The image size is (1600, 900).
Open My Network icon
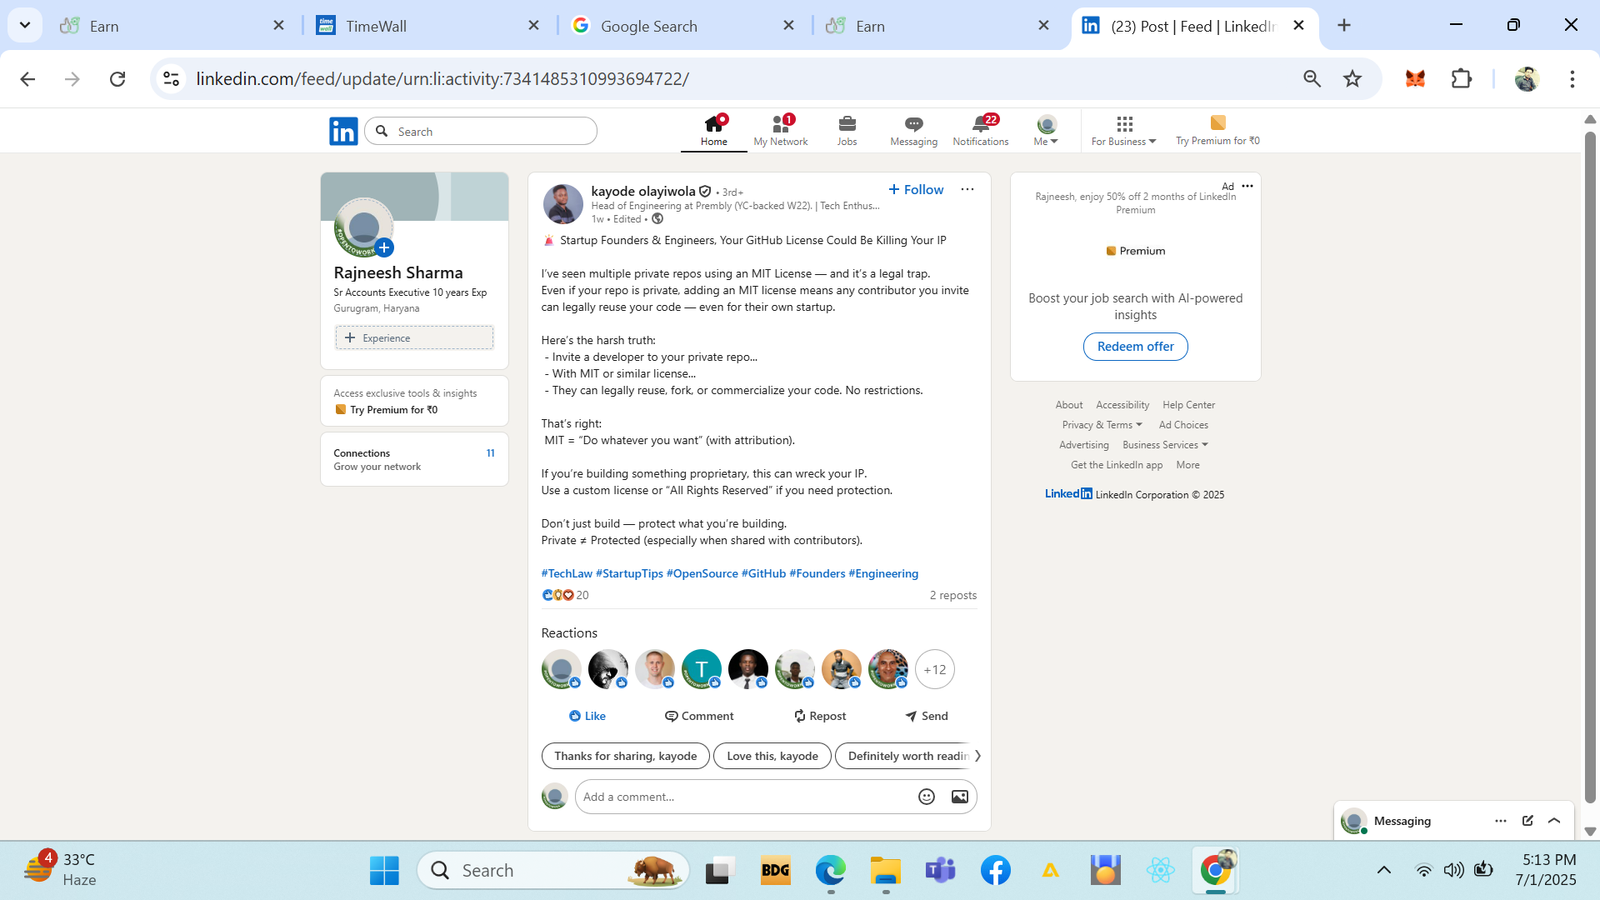click(780, 130)
